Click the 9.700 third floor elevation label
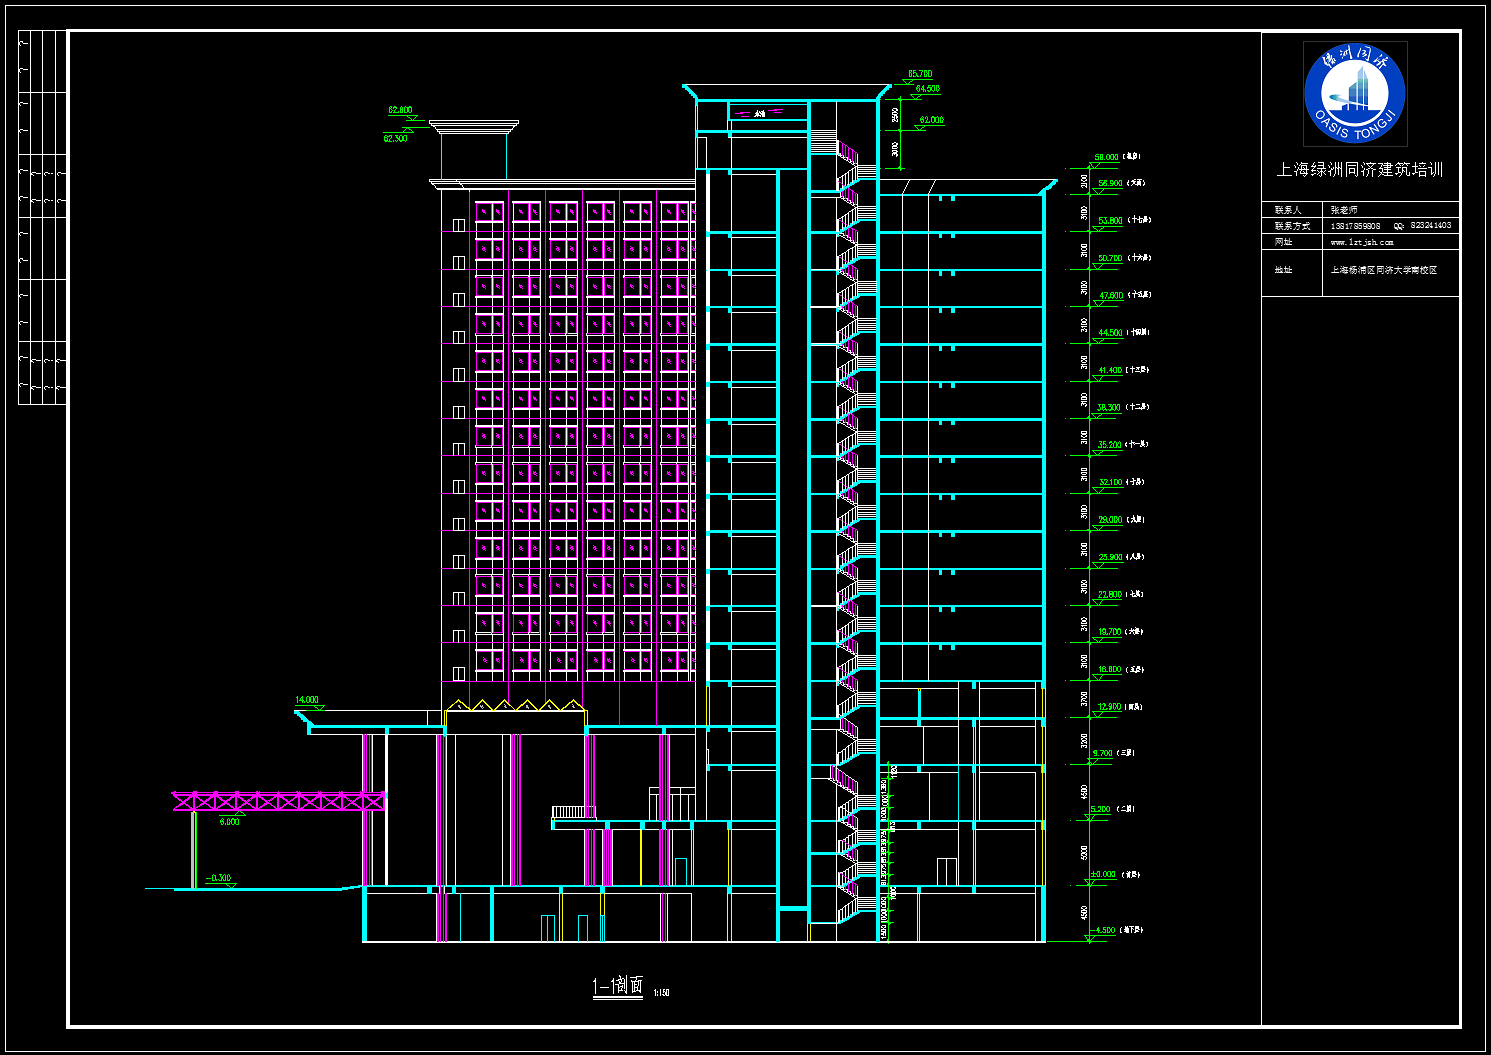1491x1055 pixels. click(1102, 753)
